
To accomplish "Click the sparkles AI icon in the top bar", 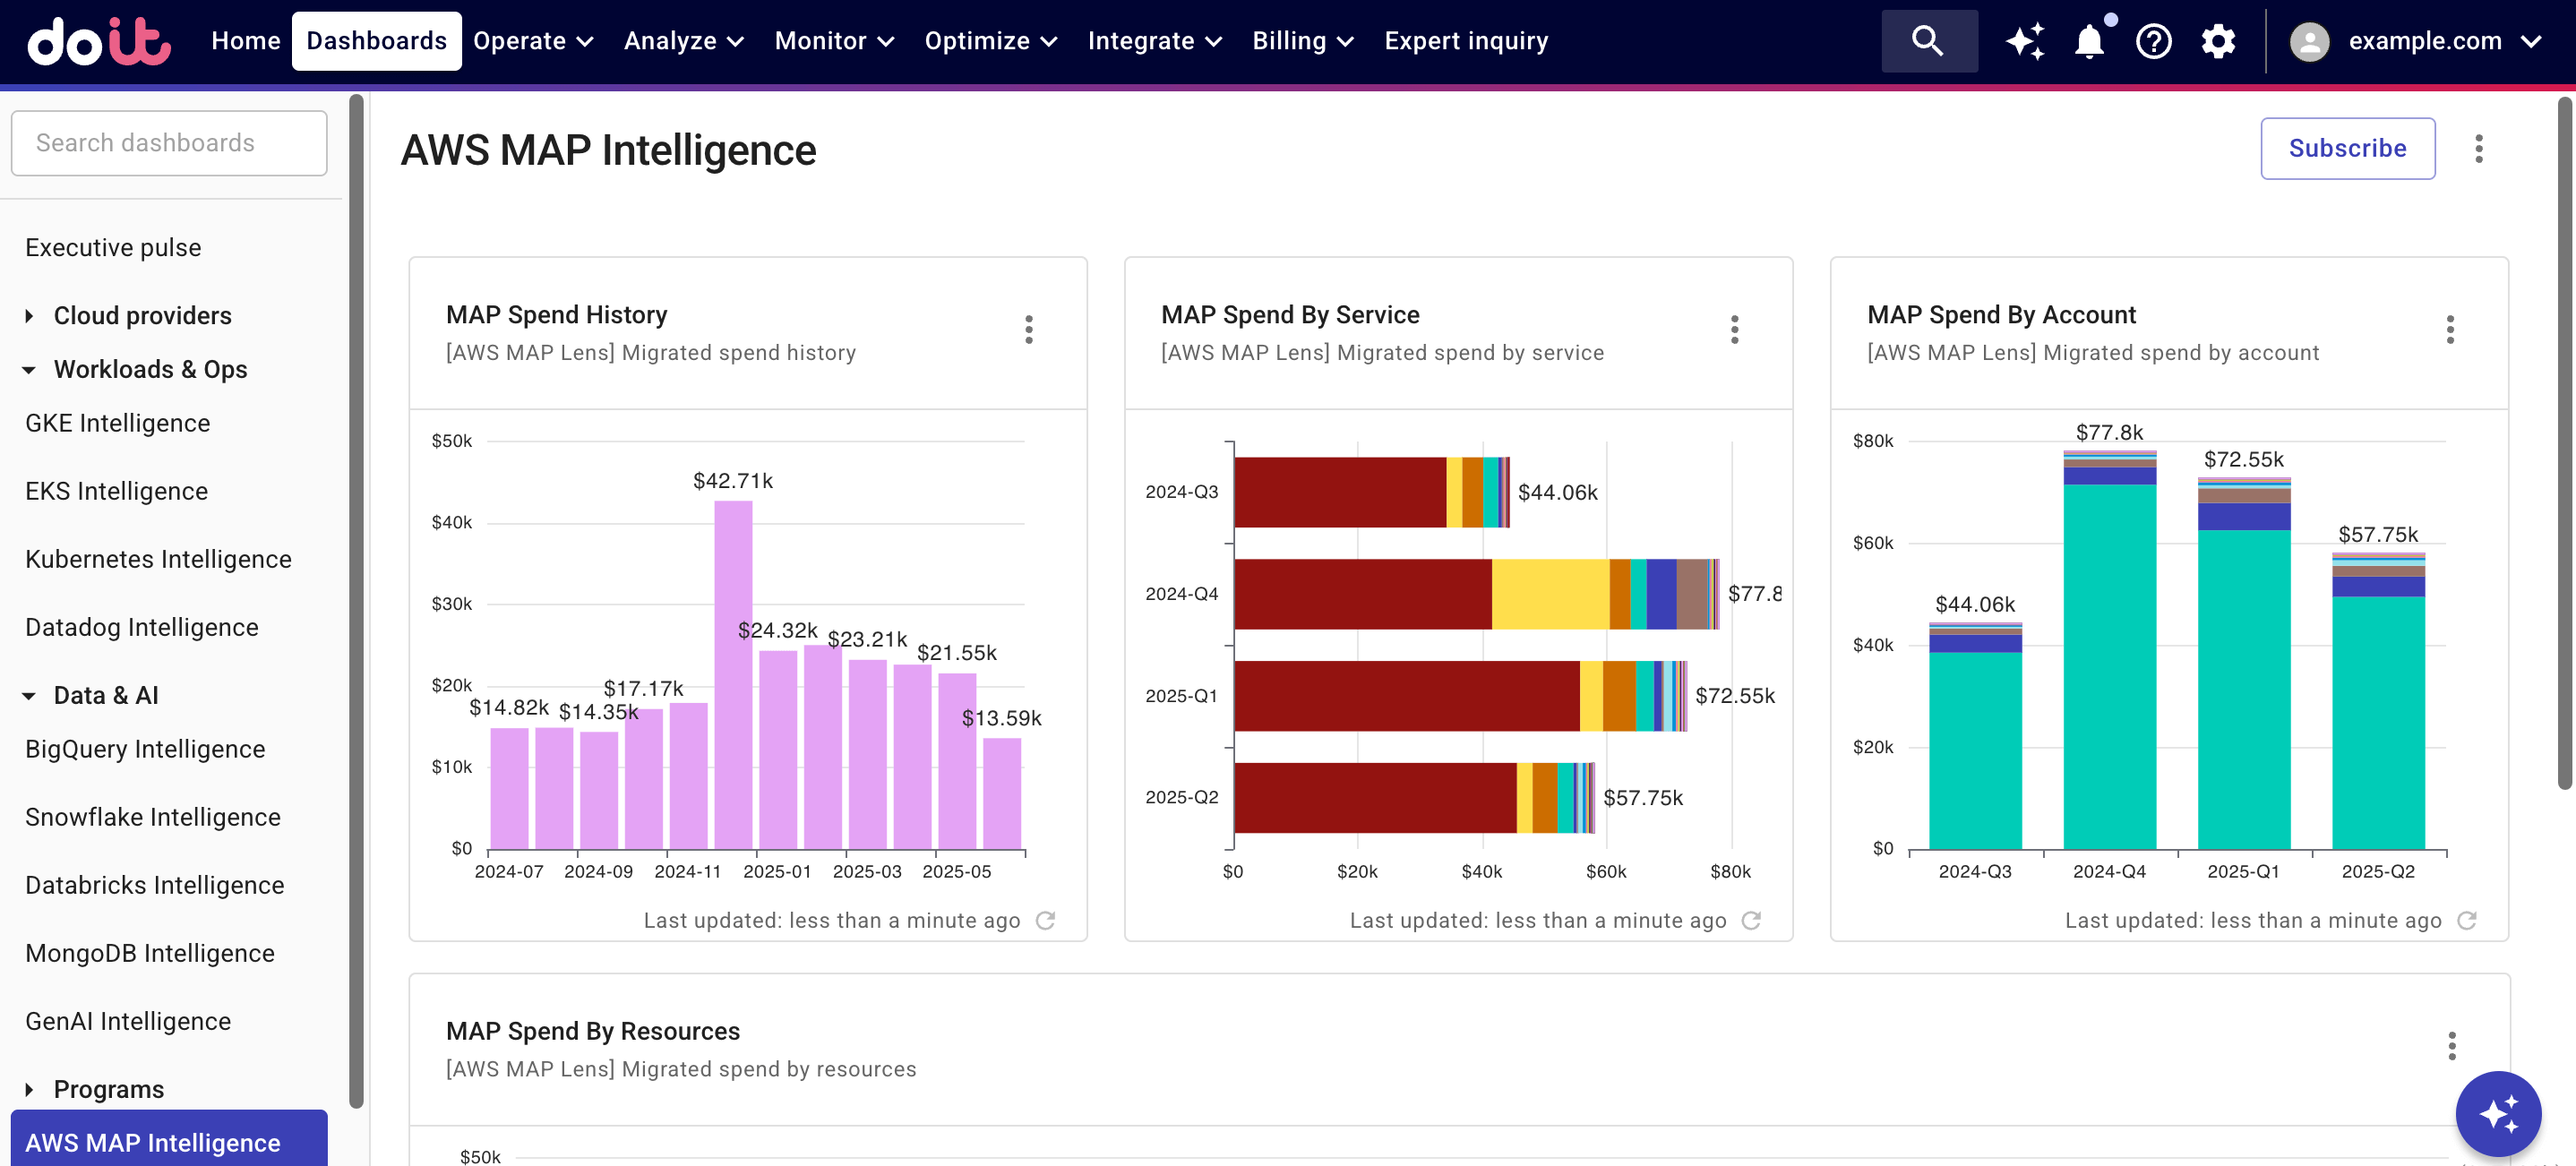I will click(x=2026, y=41).
